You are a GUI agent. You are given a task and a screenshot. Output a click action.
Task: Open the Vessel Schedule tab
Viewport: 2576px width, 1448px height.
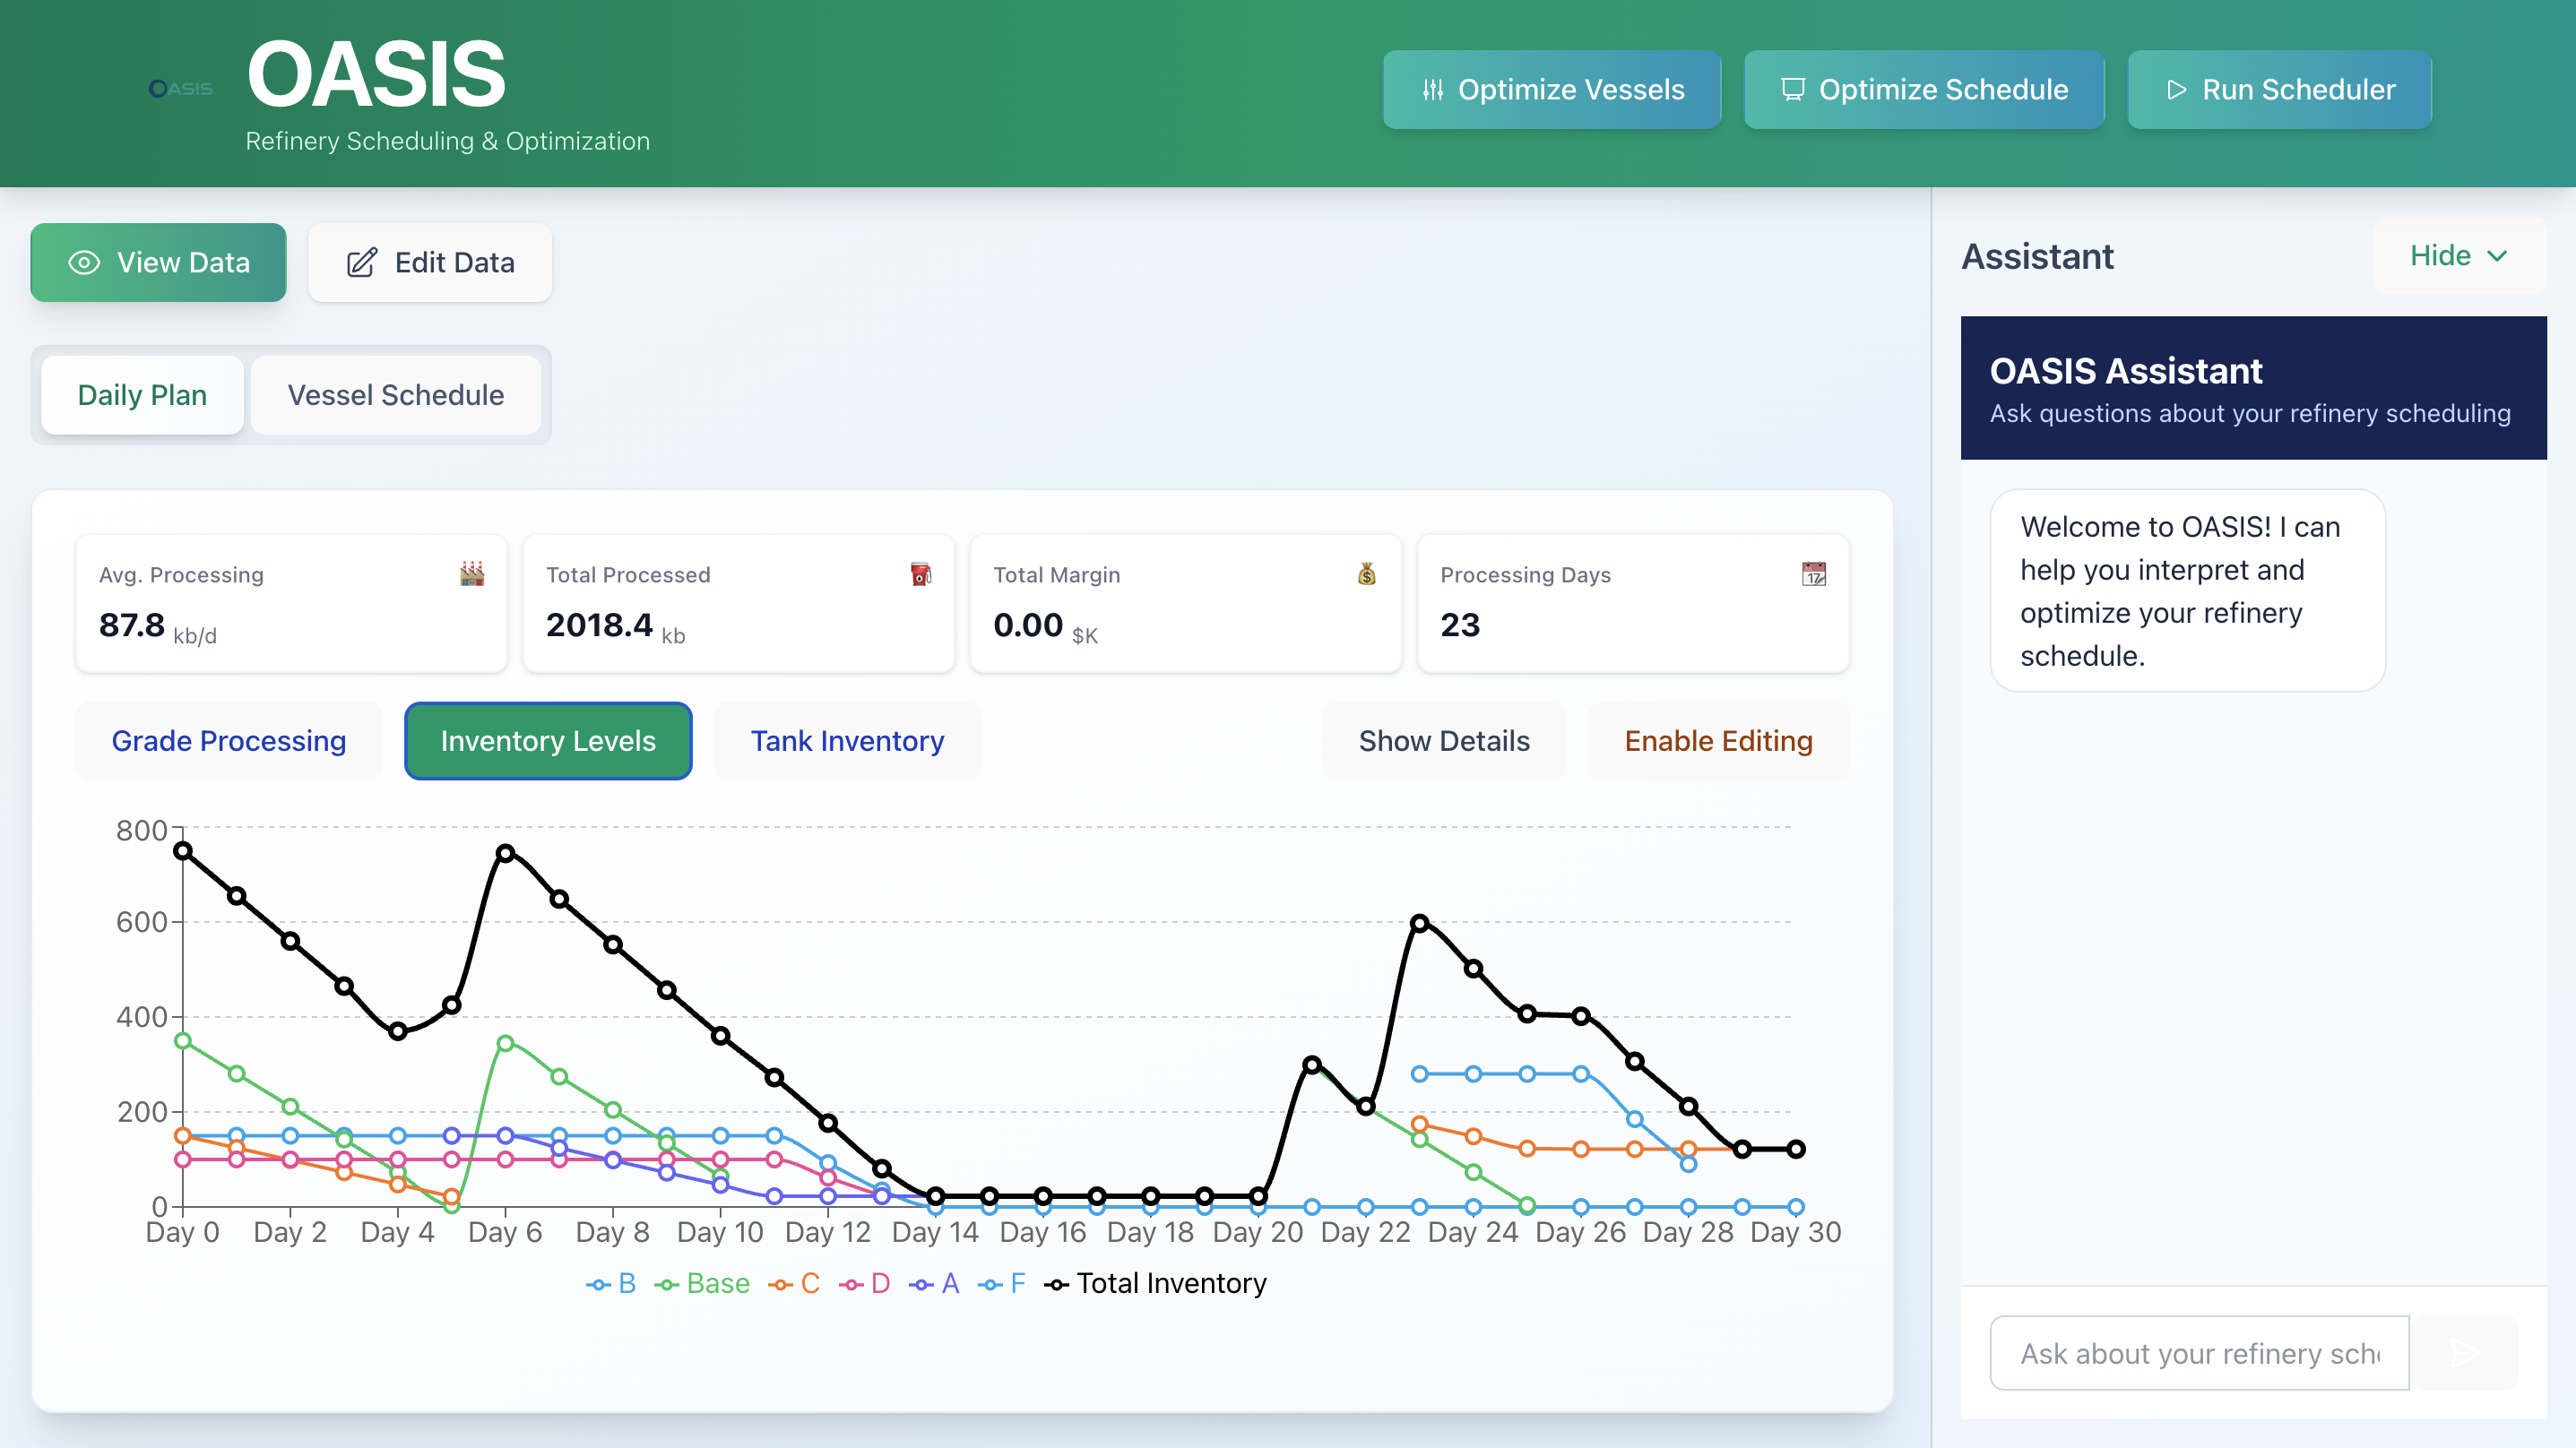[396, 395]
